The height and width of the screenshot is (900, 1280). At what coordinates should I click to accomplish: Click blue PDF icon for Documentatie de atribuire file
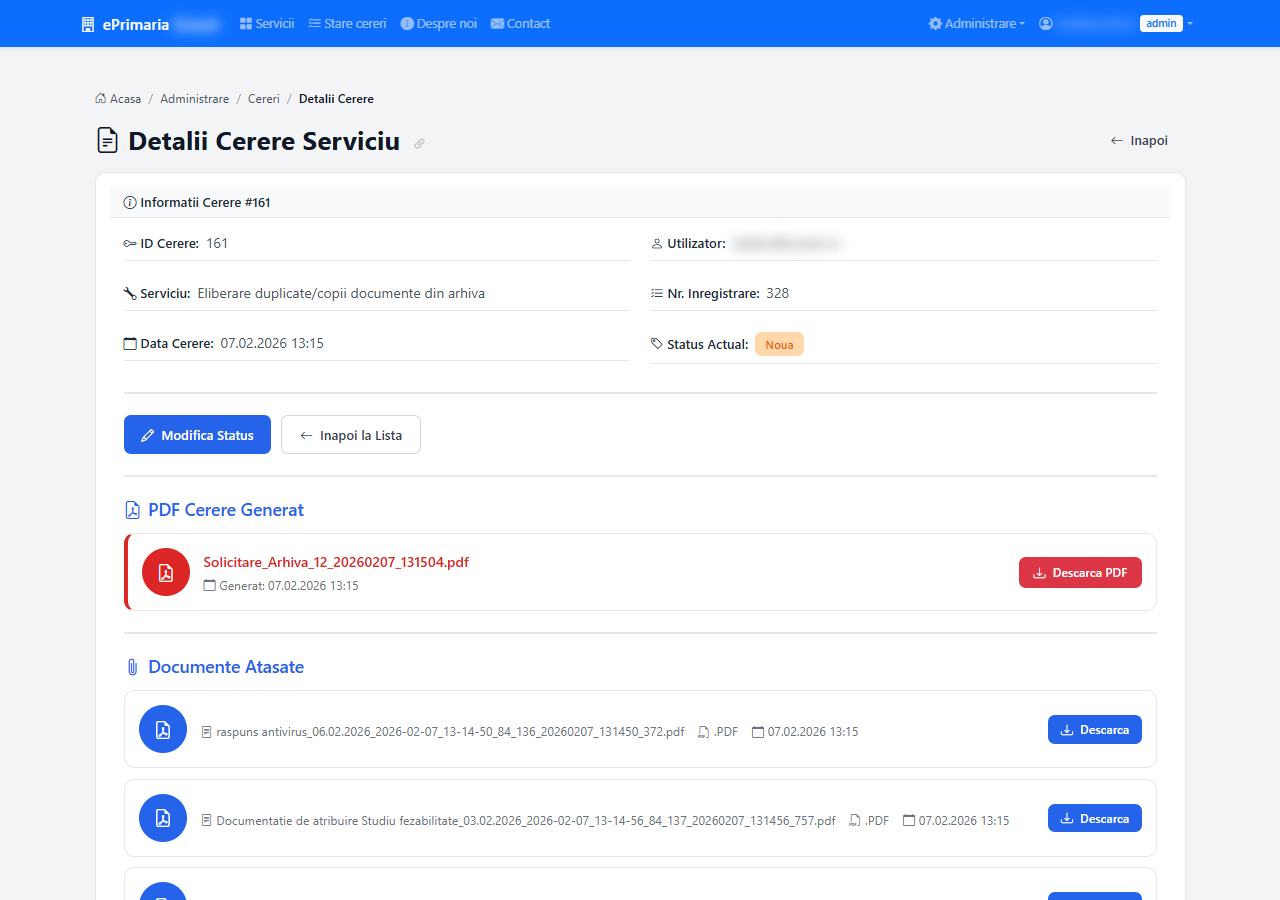pos(163,818)
